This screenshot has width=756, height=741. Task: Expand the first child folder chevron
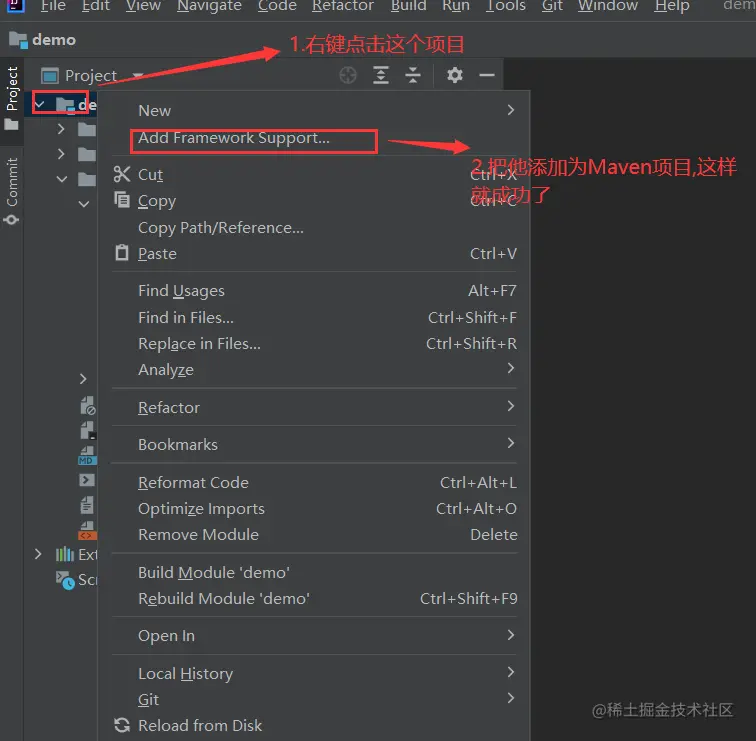click(61, 129)
